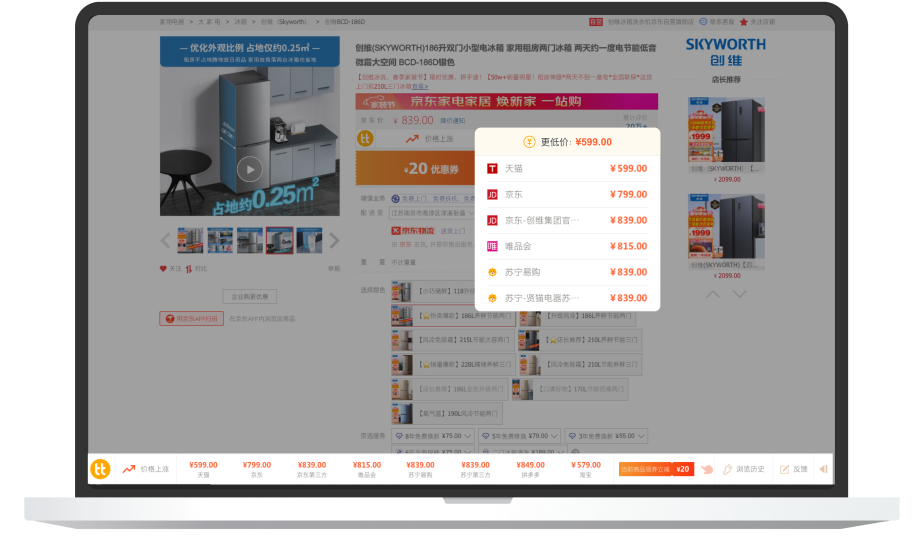912x545 pixels.
Task: Open the 天猫 ¥599.00 price in bottom bar
Action: point(203,469)
